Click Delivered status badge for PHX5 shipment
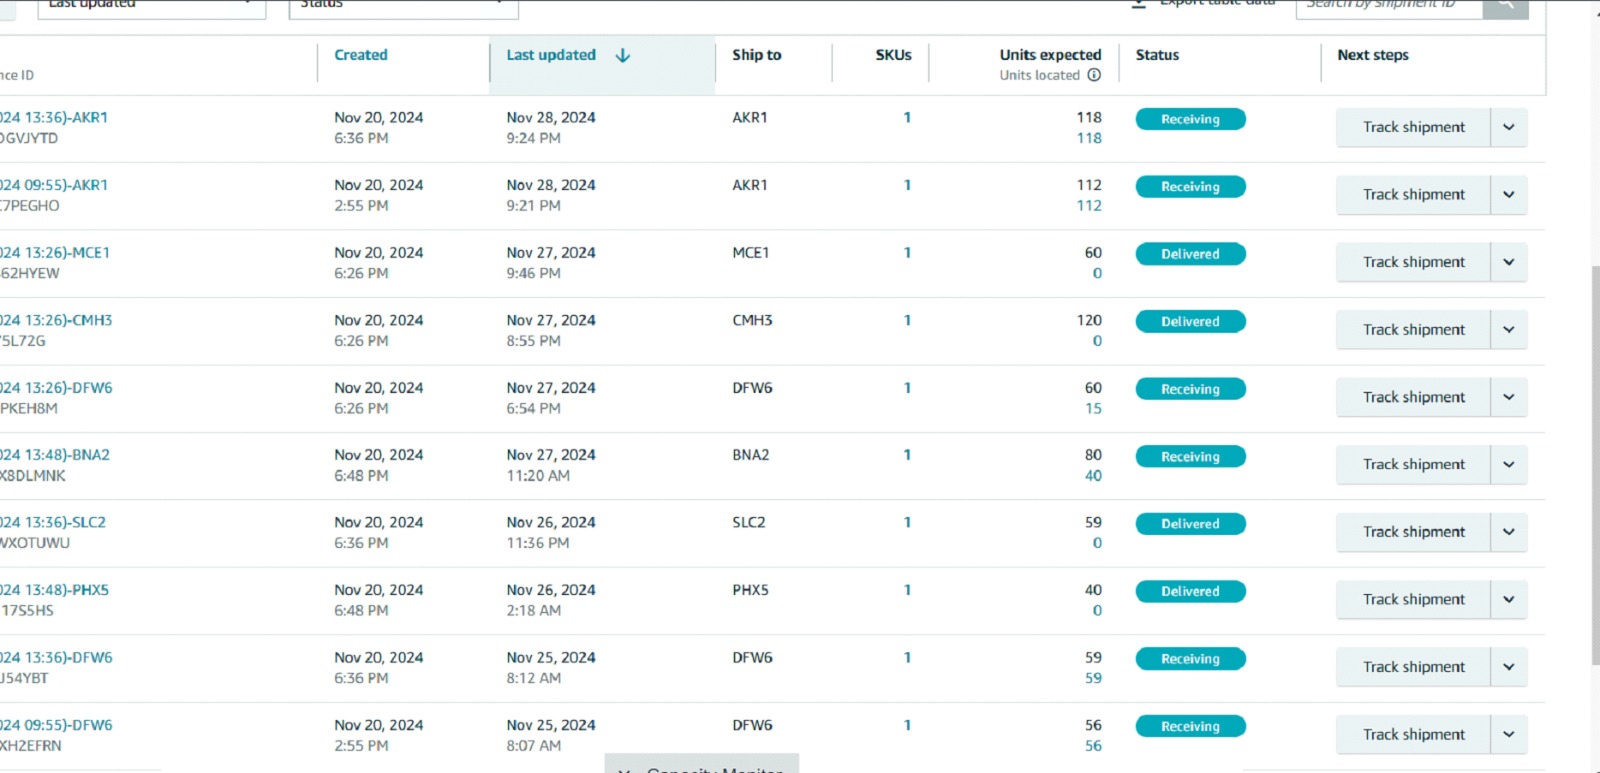This screenshot has height=773, width=1600. coord(1190,591)
